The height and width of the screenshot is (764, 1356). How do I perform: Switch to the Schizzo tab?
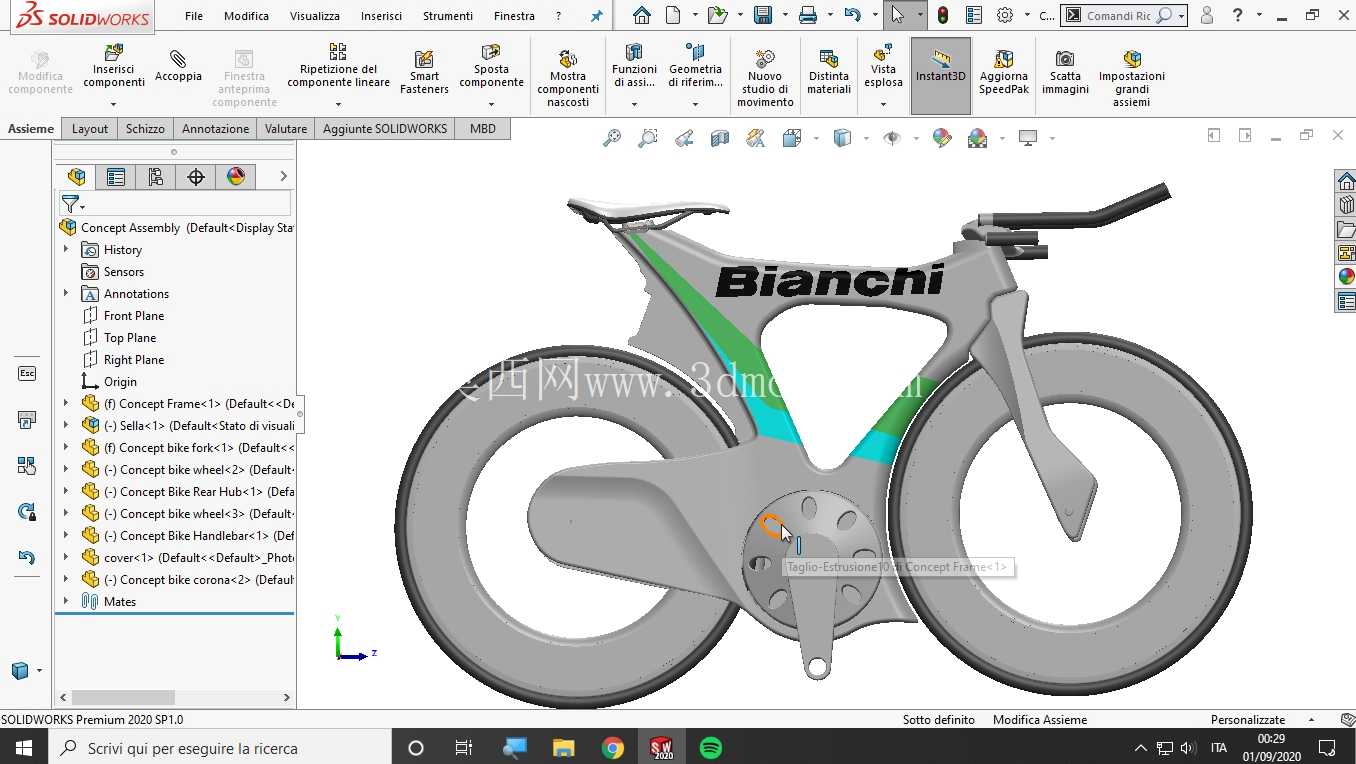pyautogui.click(x=145, y=128)
